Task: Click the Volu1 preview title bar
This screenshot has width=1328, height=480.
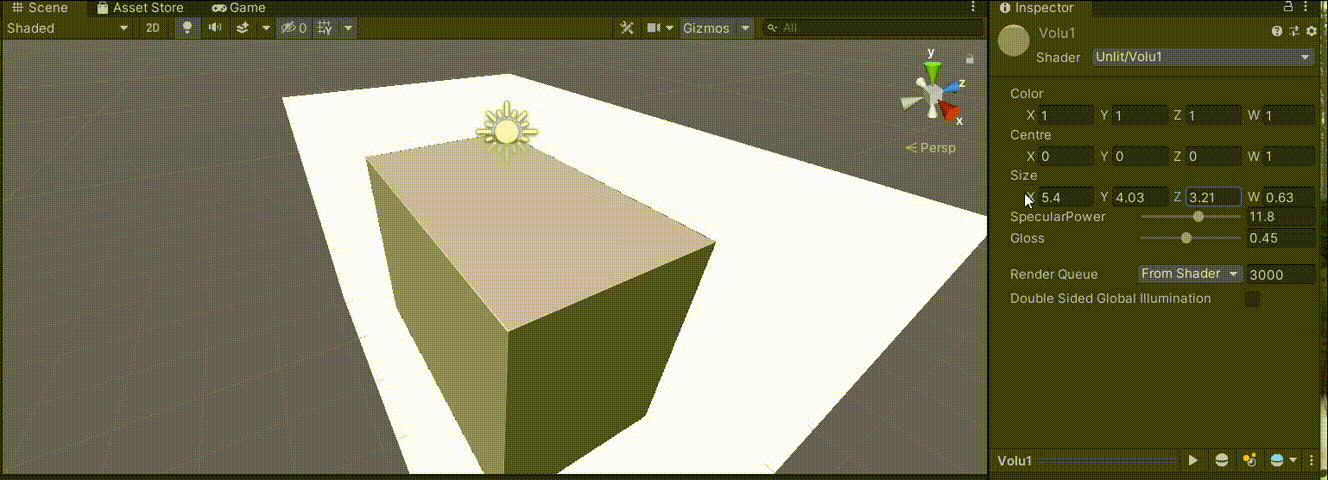Action: [x=1088, y=460]
